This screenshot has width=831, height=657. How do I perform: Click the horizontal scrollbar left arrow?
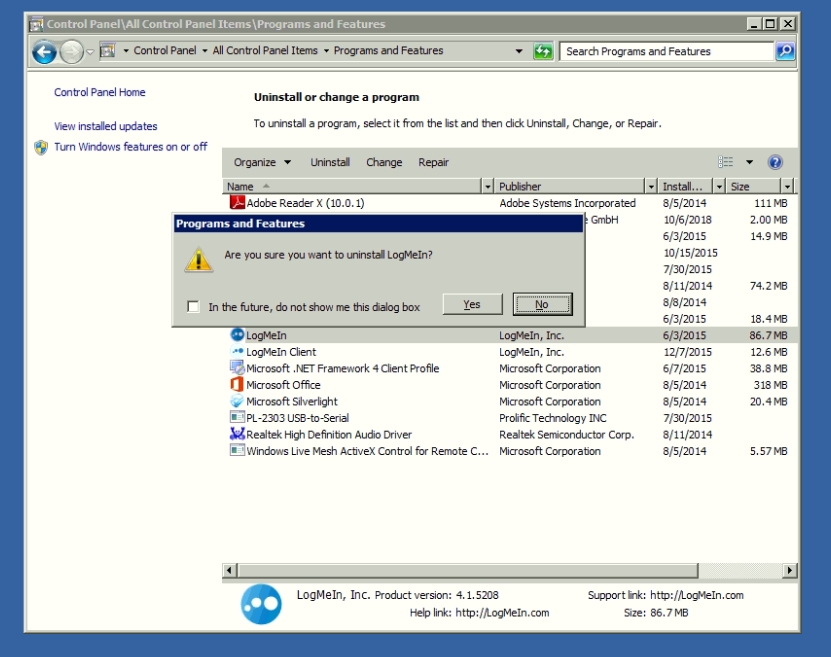[229, 570]
